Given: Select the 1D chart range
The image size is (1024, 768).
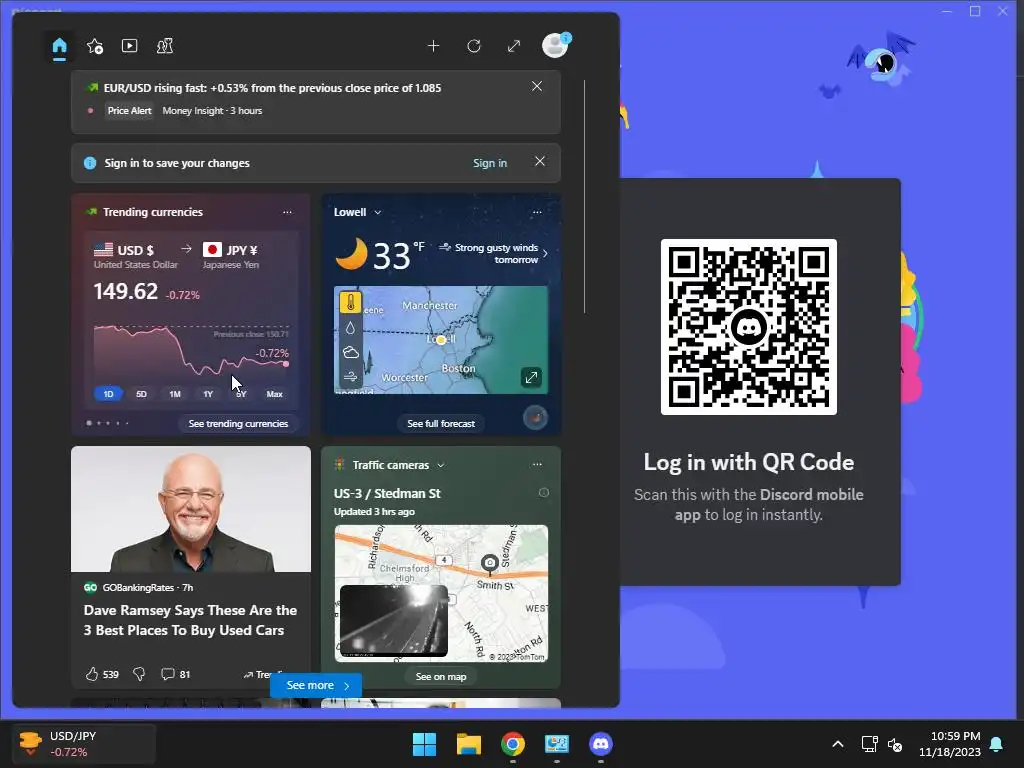Looking at the screenshot, I should [108, 394].
